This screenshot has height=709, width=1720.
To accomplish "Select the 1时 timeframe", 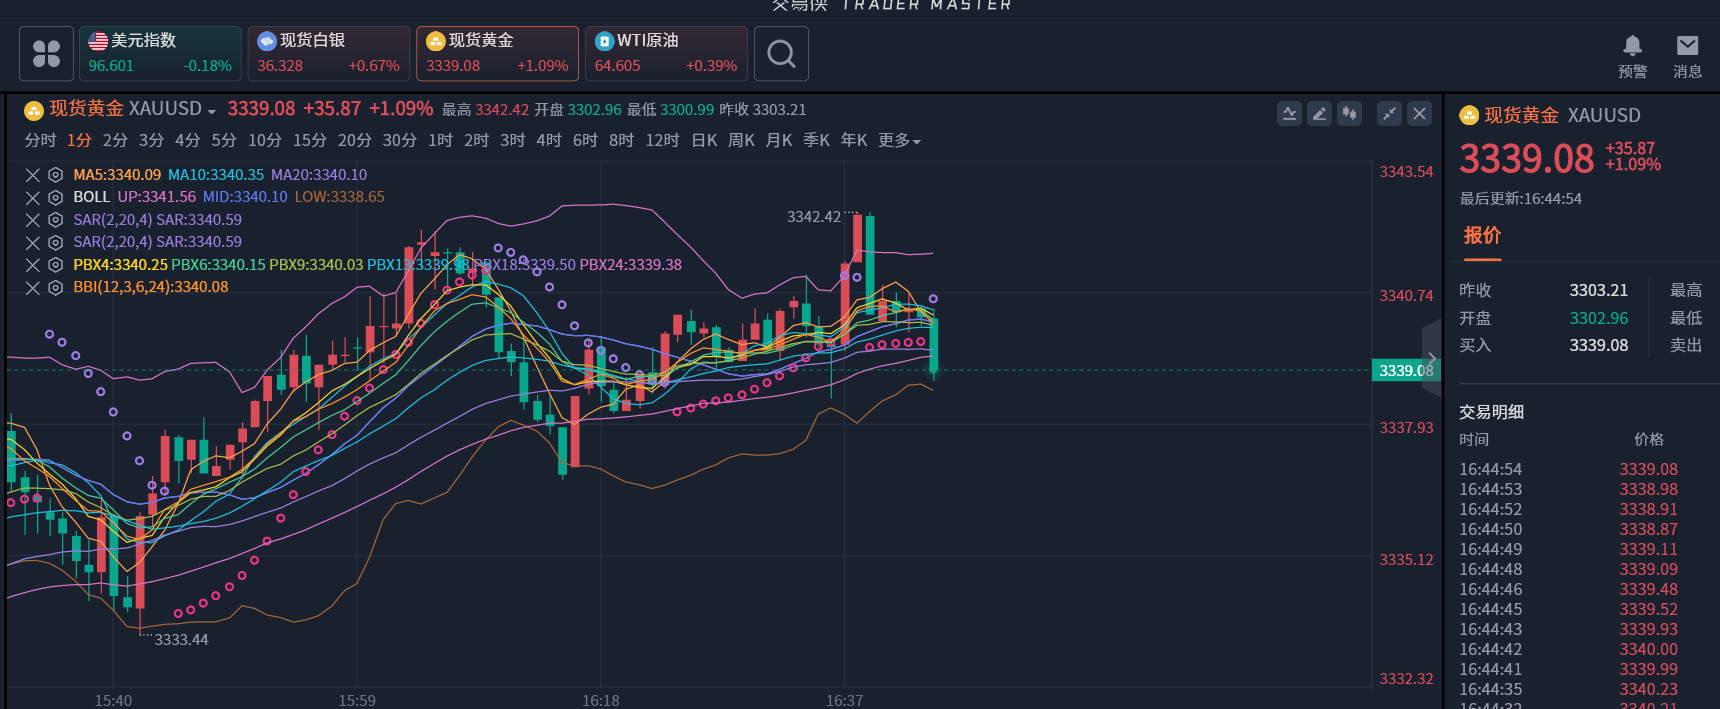I will coord(440,141).
